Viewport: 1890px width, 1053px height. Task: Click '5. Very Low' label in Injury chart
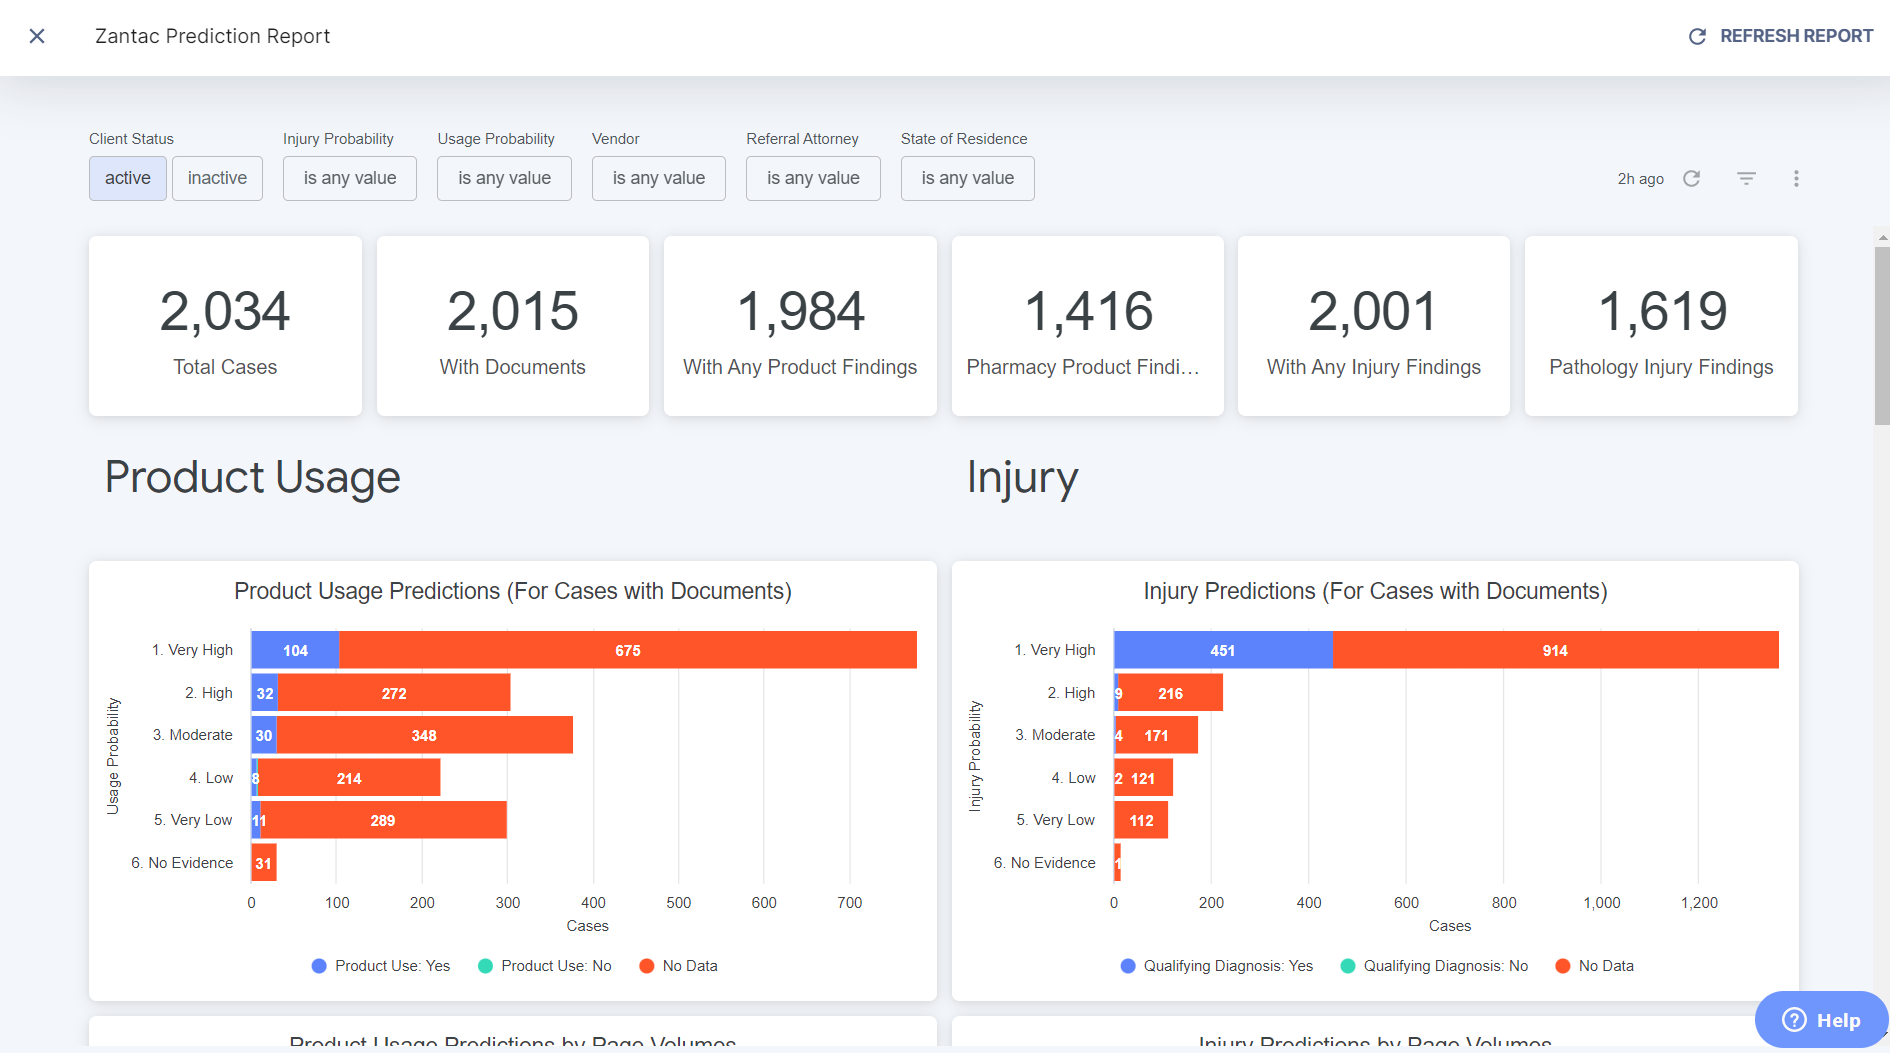[x=1056, y=820]
